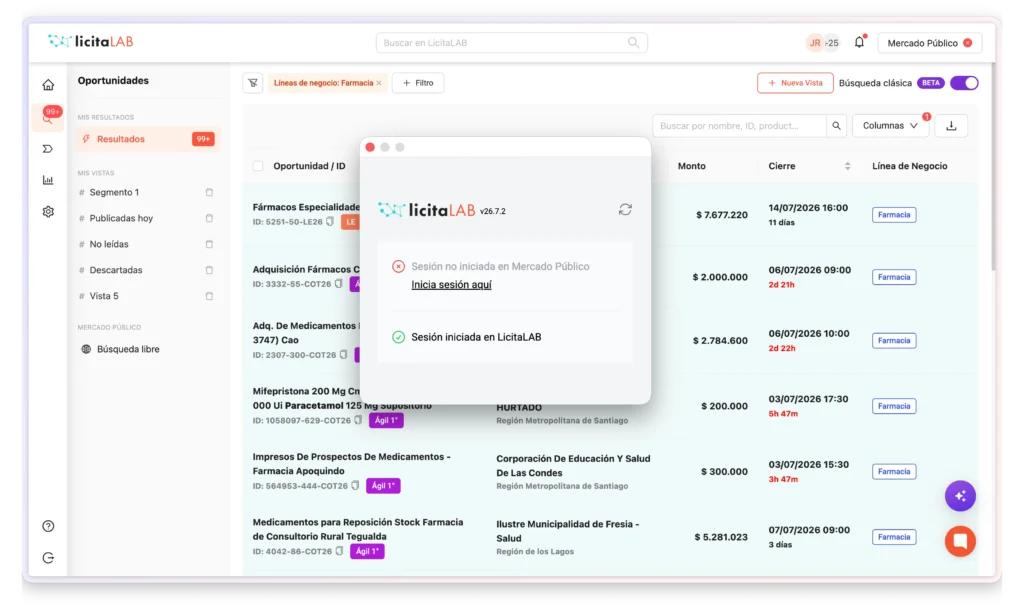Delete the No leídas view

coord(210,244)
